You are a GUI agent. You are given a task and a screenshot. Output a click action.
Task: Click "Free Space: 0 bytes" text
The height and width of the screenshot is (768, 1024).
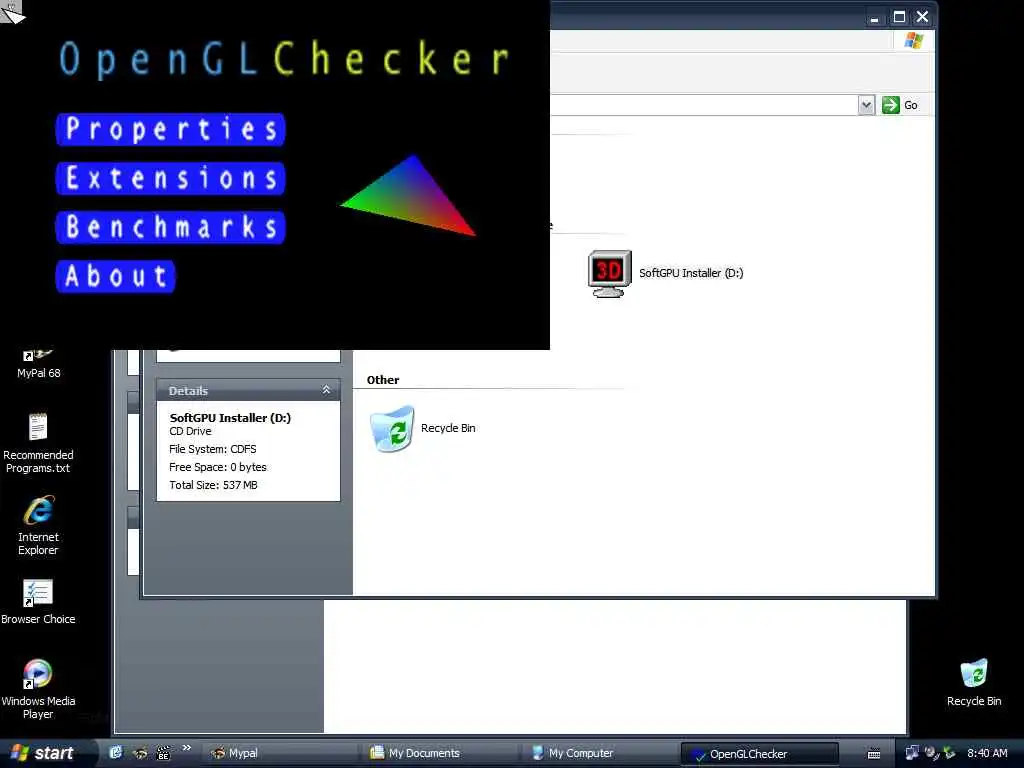pyautogui.click(x=218, y=467)
